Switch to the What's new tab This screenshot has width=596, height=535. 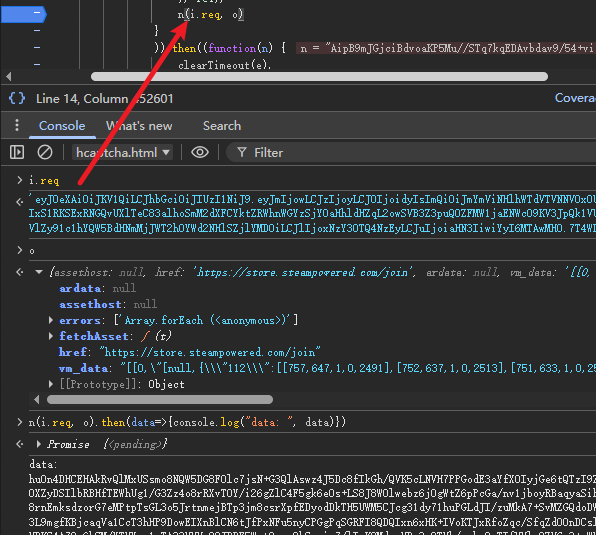point(139,126)
